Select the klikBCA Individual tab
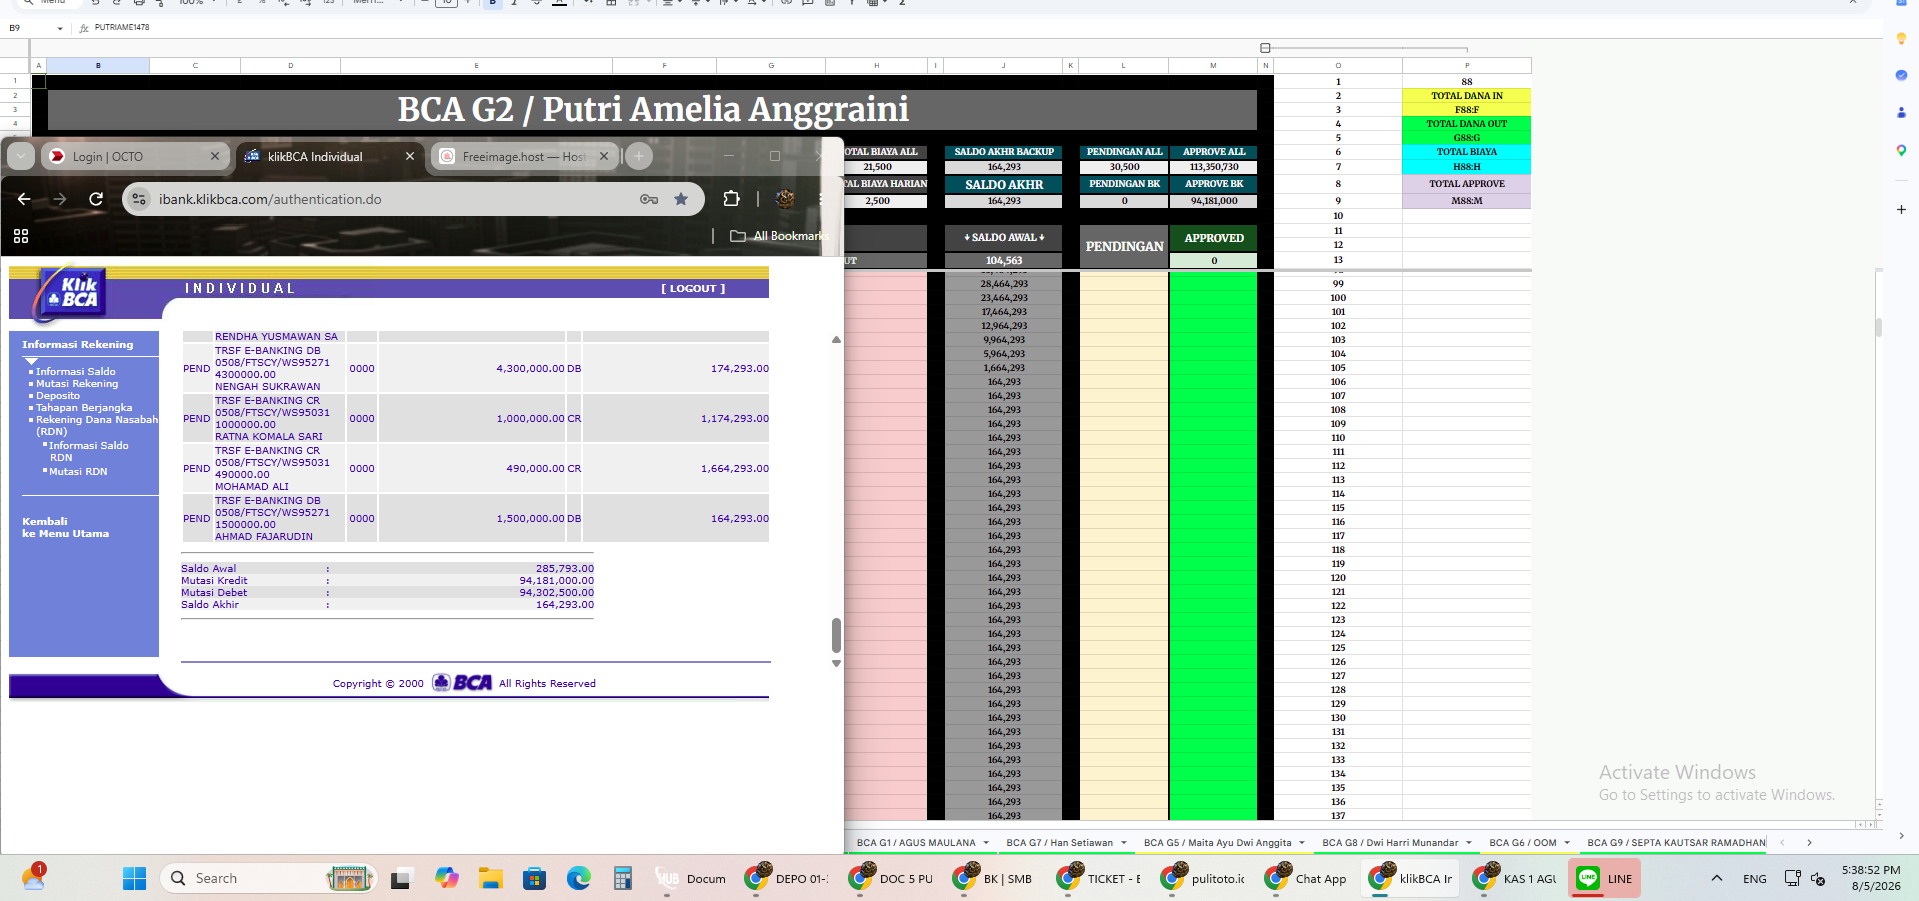 (330, 156)
